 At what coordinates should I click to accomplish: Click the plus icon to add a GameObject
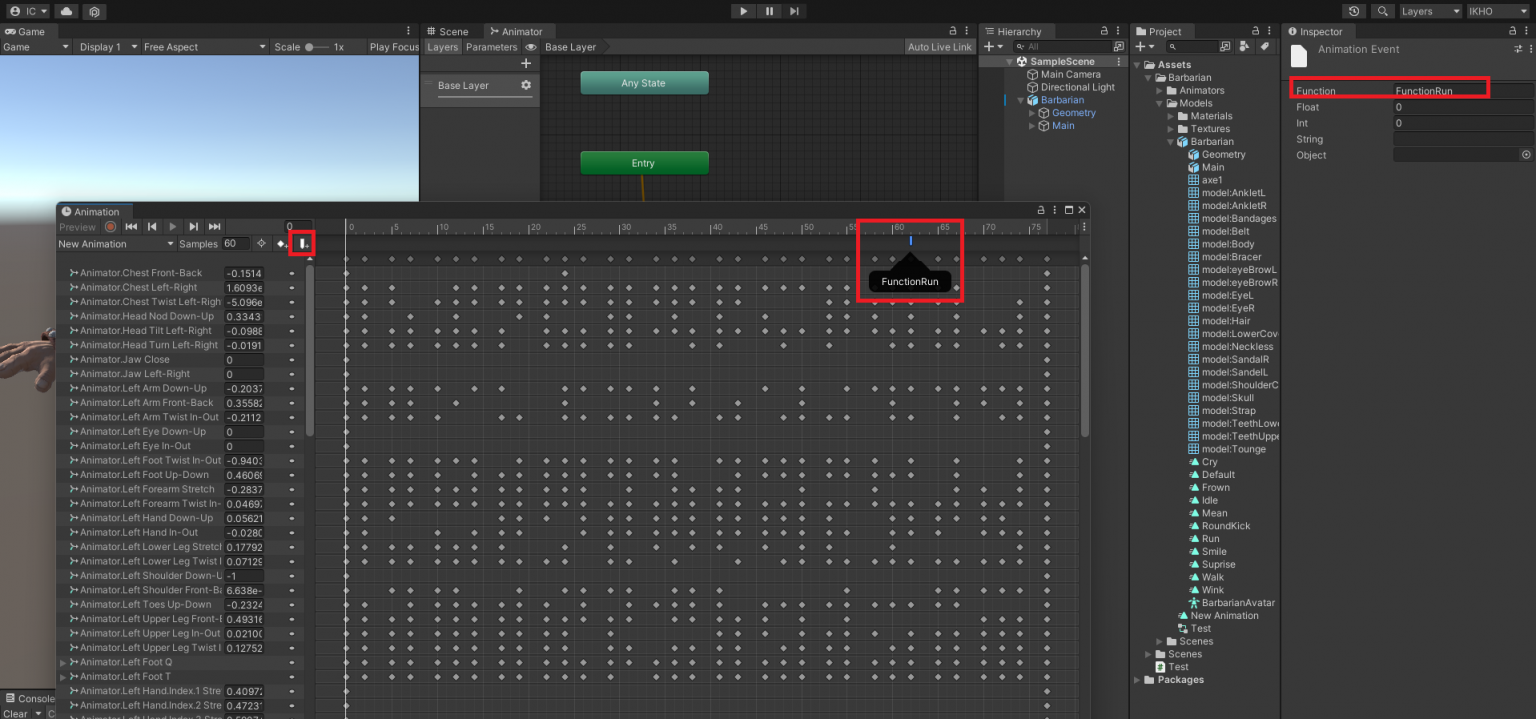click(x=988, y=46)
